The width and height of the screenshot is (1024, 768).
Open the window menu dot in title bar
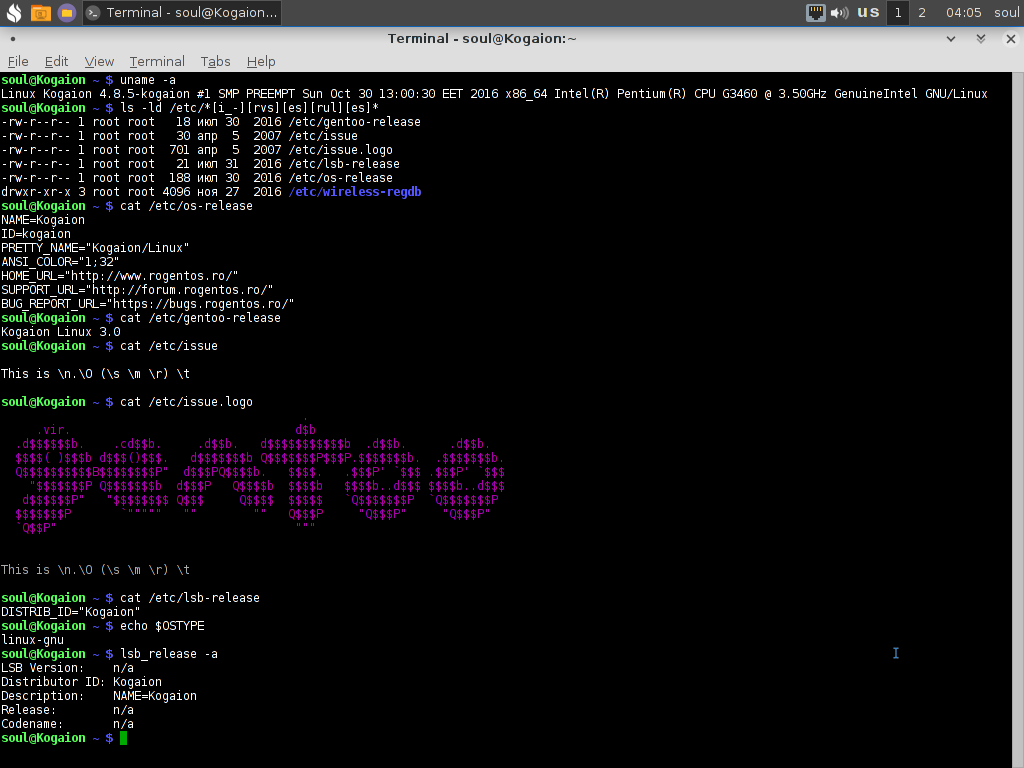pos(12,39)
